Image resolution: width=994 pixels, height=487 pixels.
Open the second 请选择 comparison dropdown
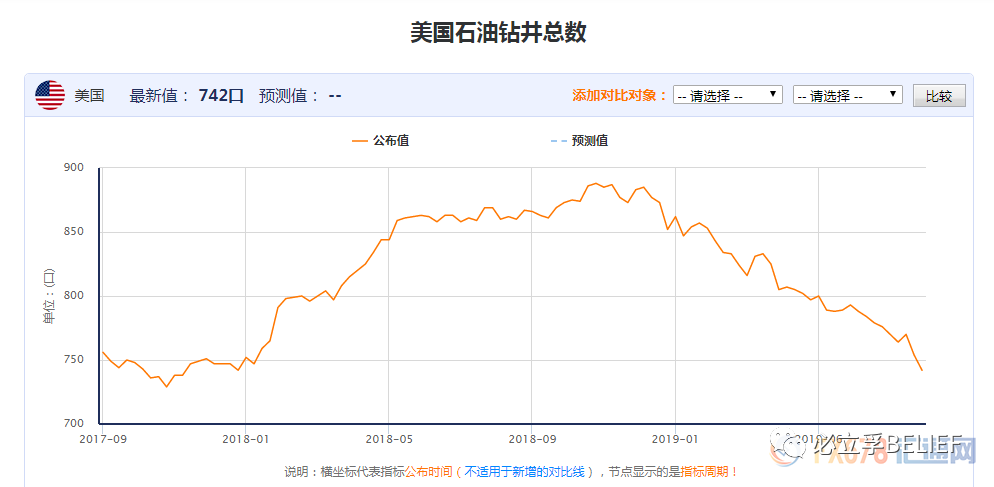click(848, 95)
